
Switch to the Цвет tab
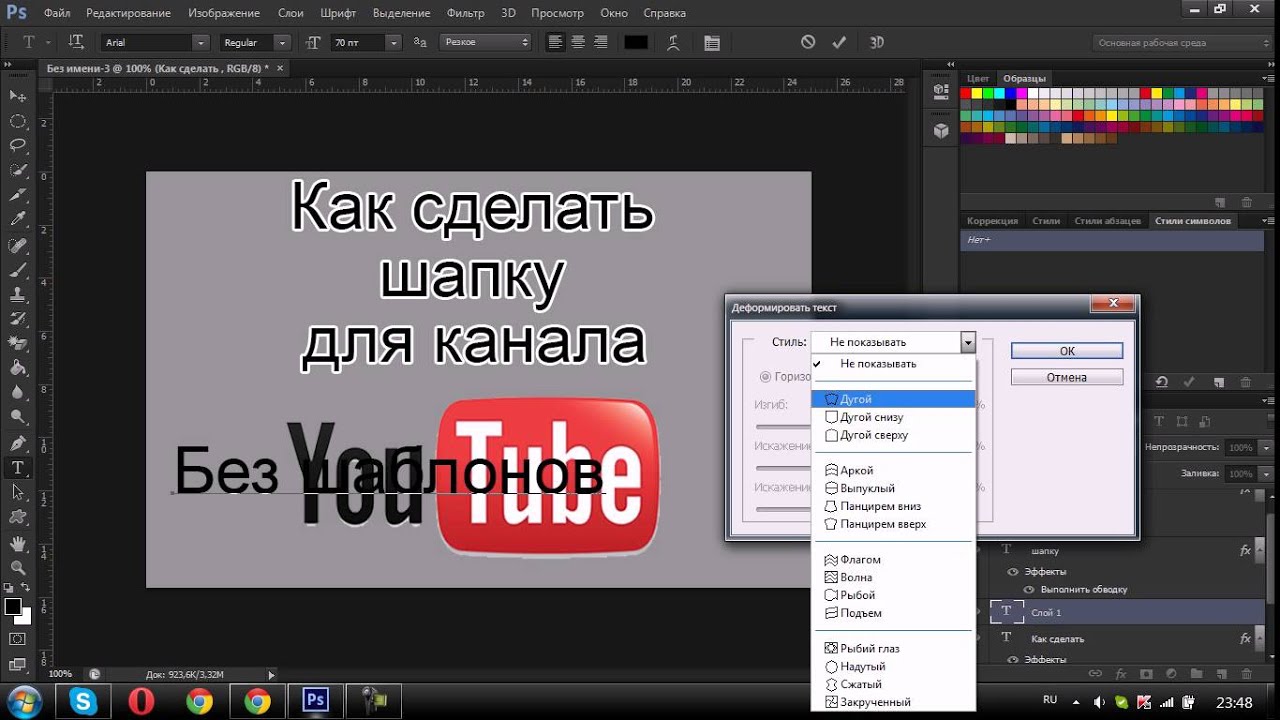(x=978, y=78)
